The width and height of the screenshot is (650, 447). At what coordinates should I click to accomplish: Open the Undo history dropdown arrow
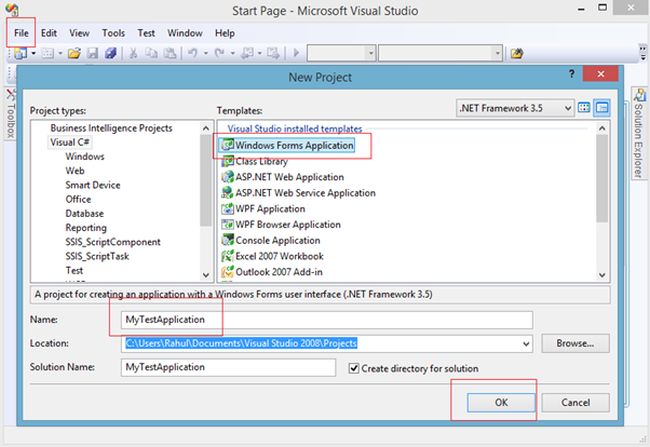(205, 53)
